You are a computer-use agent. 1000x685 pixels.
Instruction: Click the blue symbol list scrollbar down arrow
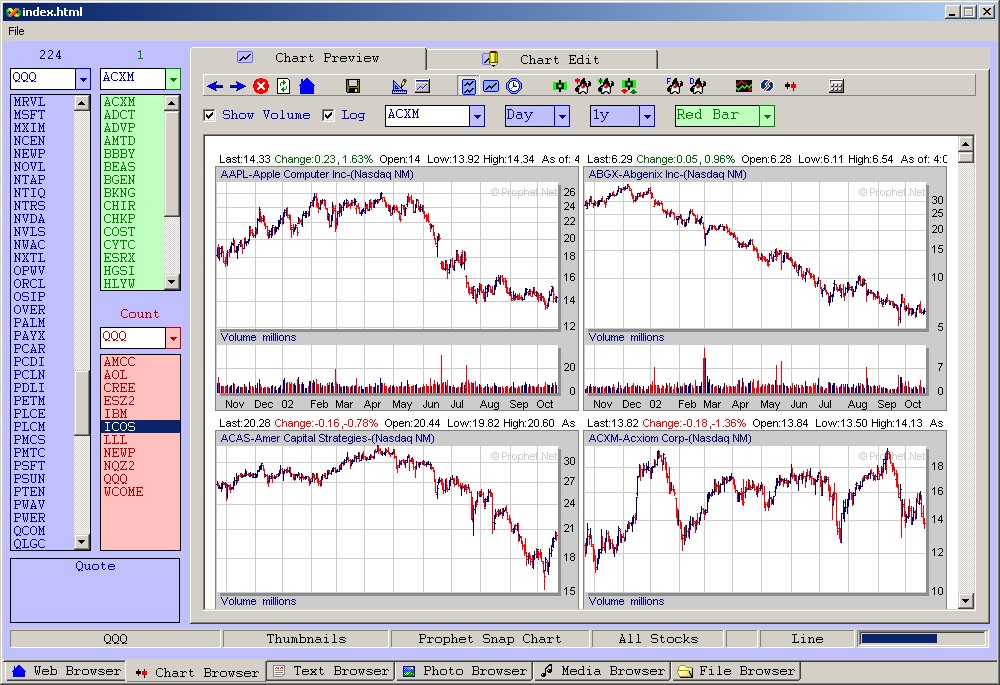pyautogui.click(x=82, y=542)
